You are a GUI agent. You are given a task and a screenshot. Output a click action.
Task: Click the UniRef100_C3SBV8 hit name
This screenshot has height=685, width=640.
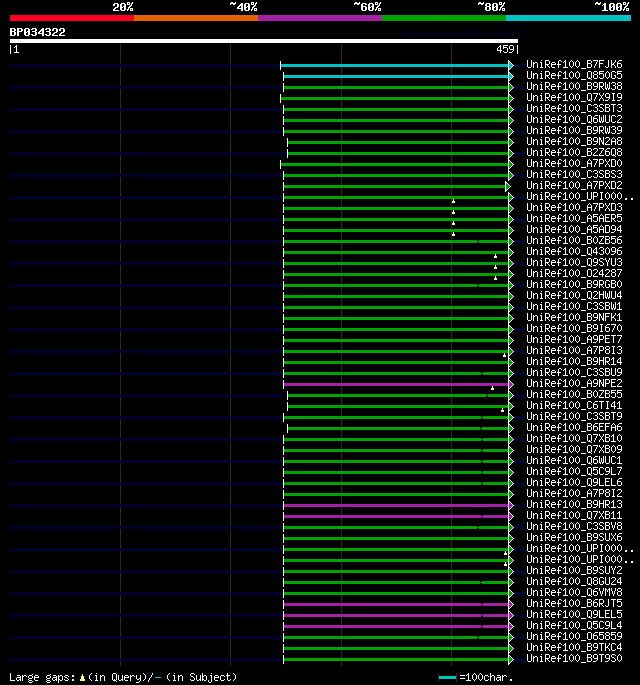pyautogui.click(x=574, y=527)
